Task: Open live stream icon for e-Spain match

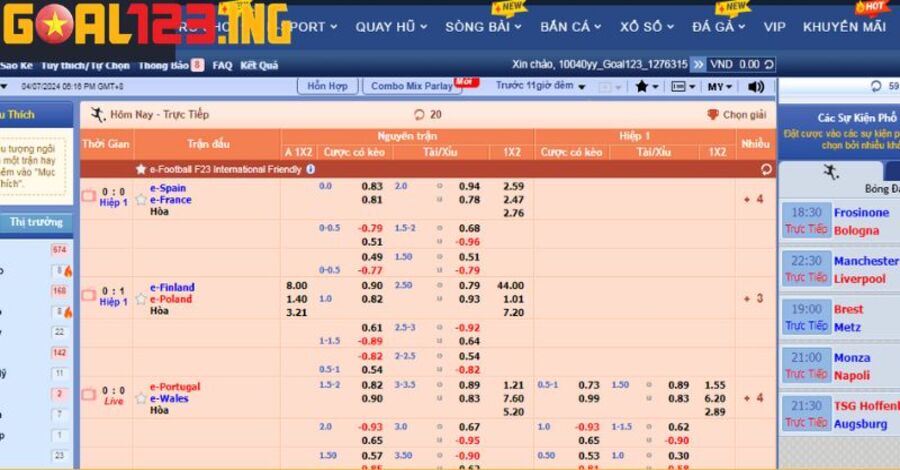Action: [x=88, y=196]
